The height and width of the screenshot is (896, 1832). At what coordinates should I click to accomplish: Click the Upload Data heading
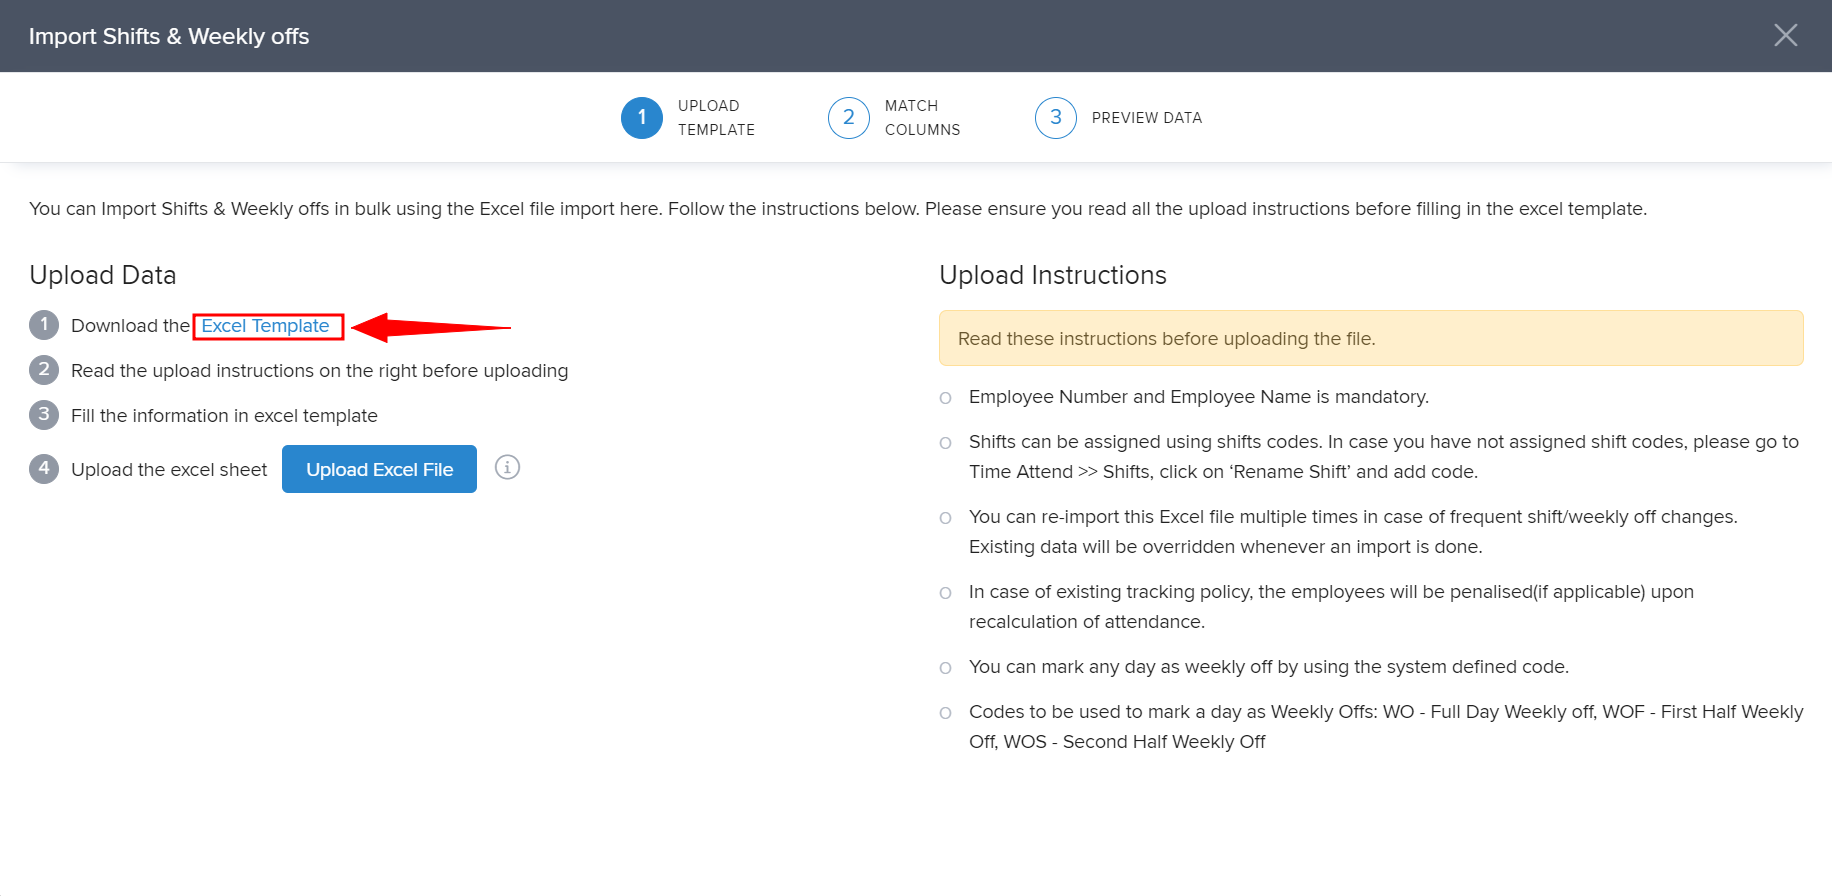103,275
